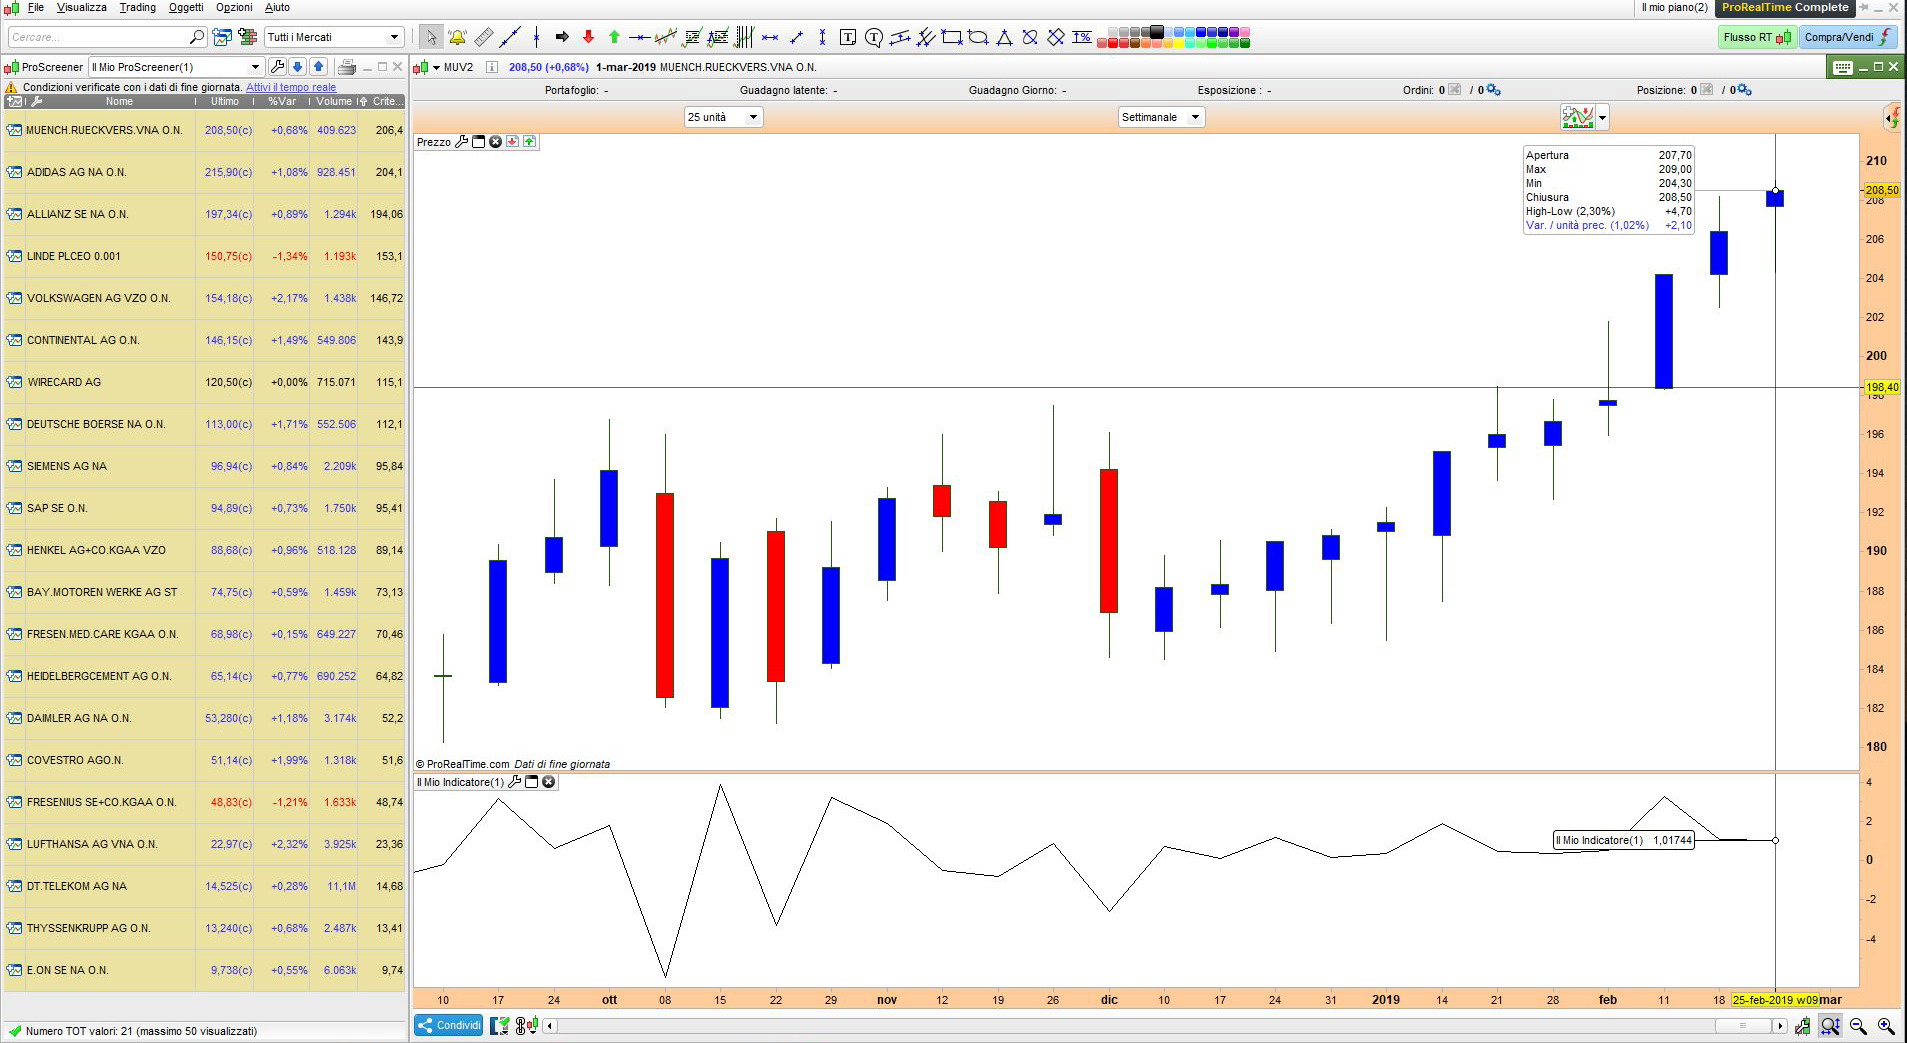
Task: Click the chart scrollbar left arrow
Action: click(551, 1026)
